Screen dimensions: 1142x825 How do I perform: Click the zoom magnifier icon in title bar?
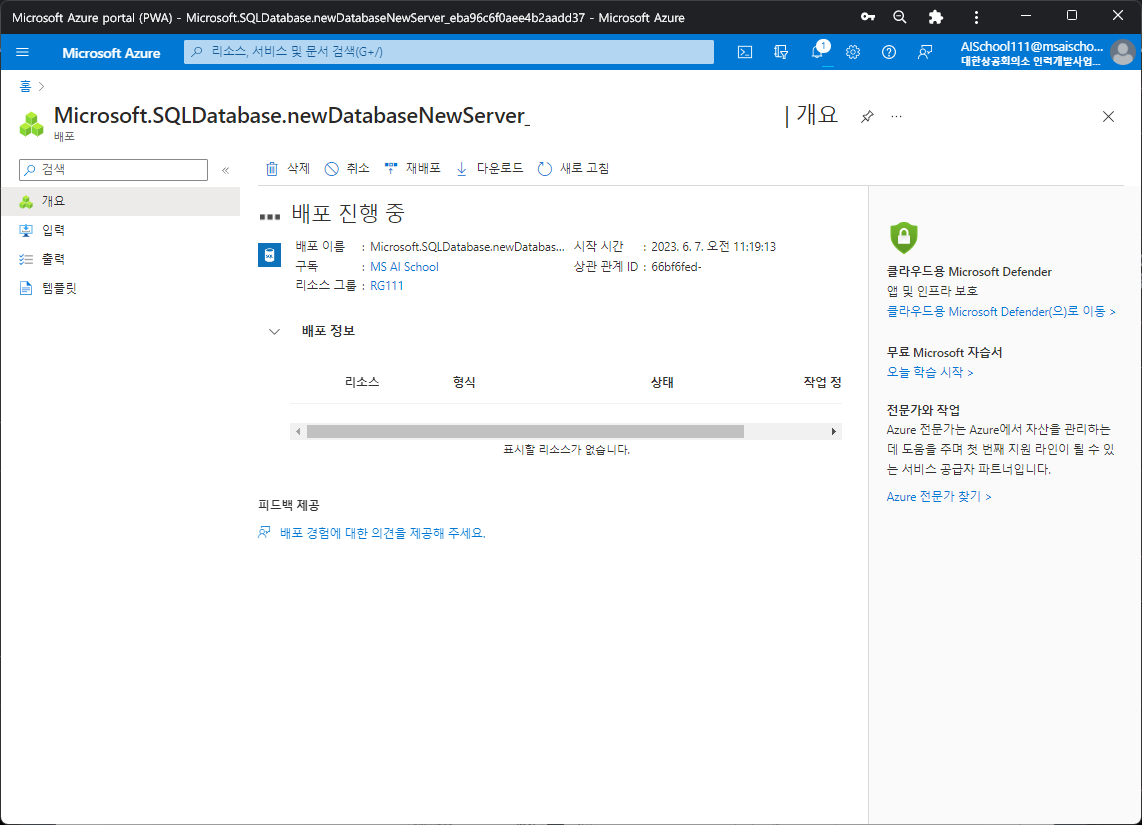coord(900,17)
